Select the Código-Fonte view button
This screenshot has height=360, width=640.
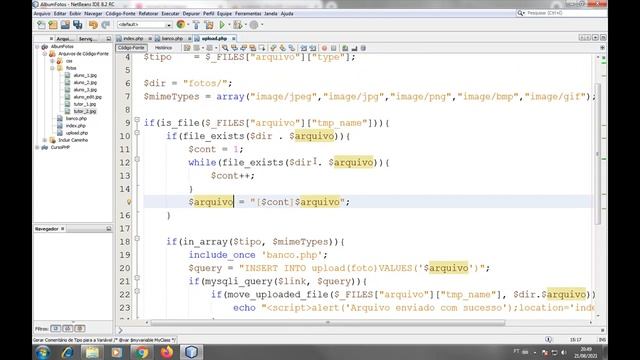pyautogui.click(x=131, y=48)
